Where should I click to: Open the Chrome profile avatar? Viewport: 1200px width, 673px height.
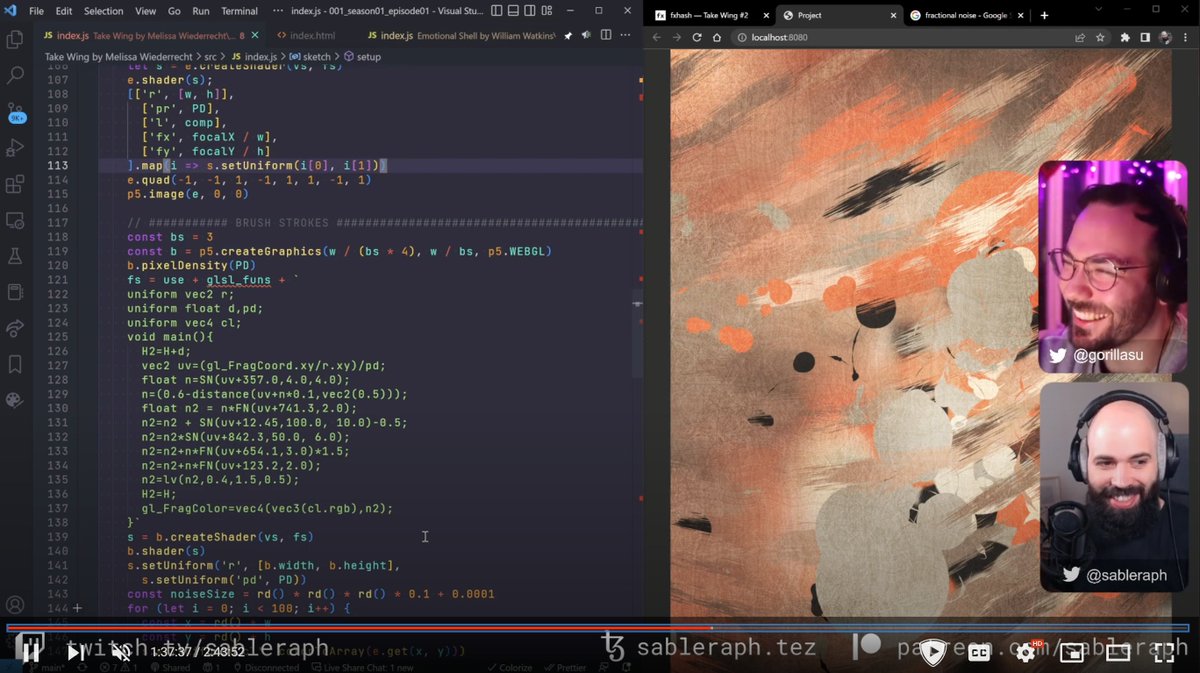click(1165, 37)
